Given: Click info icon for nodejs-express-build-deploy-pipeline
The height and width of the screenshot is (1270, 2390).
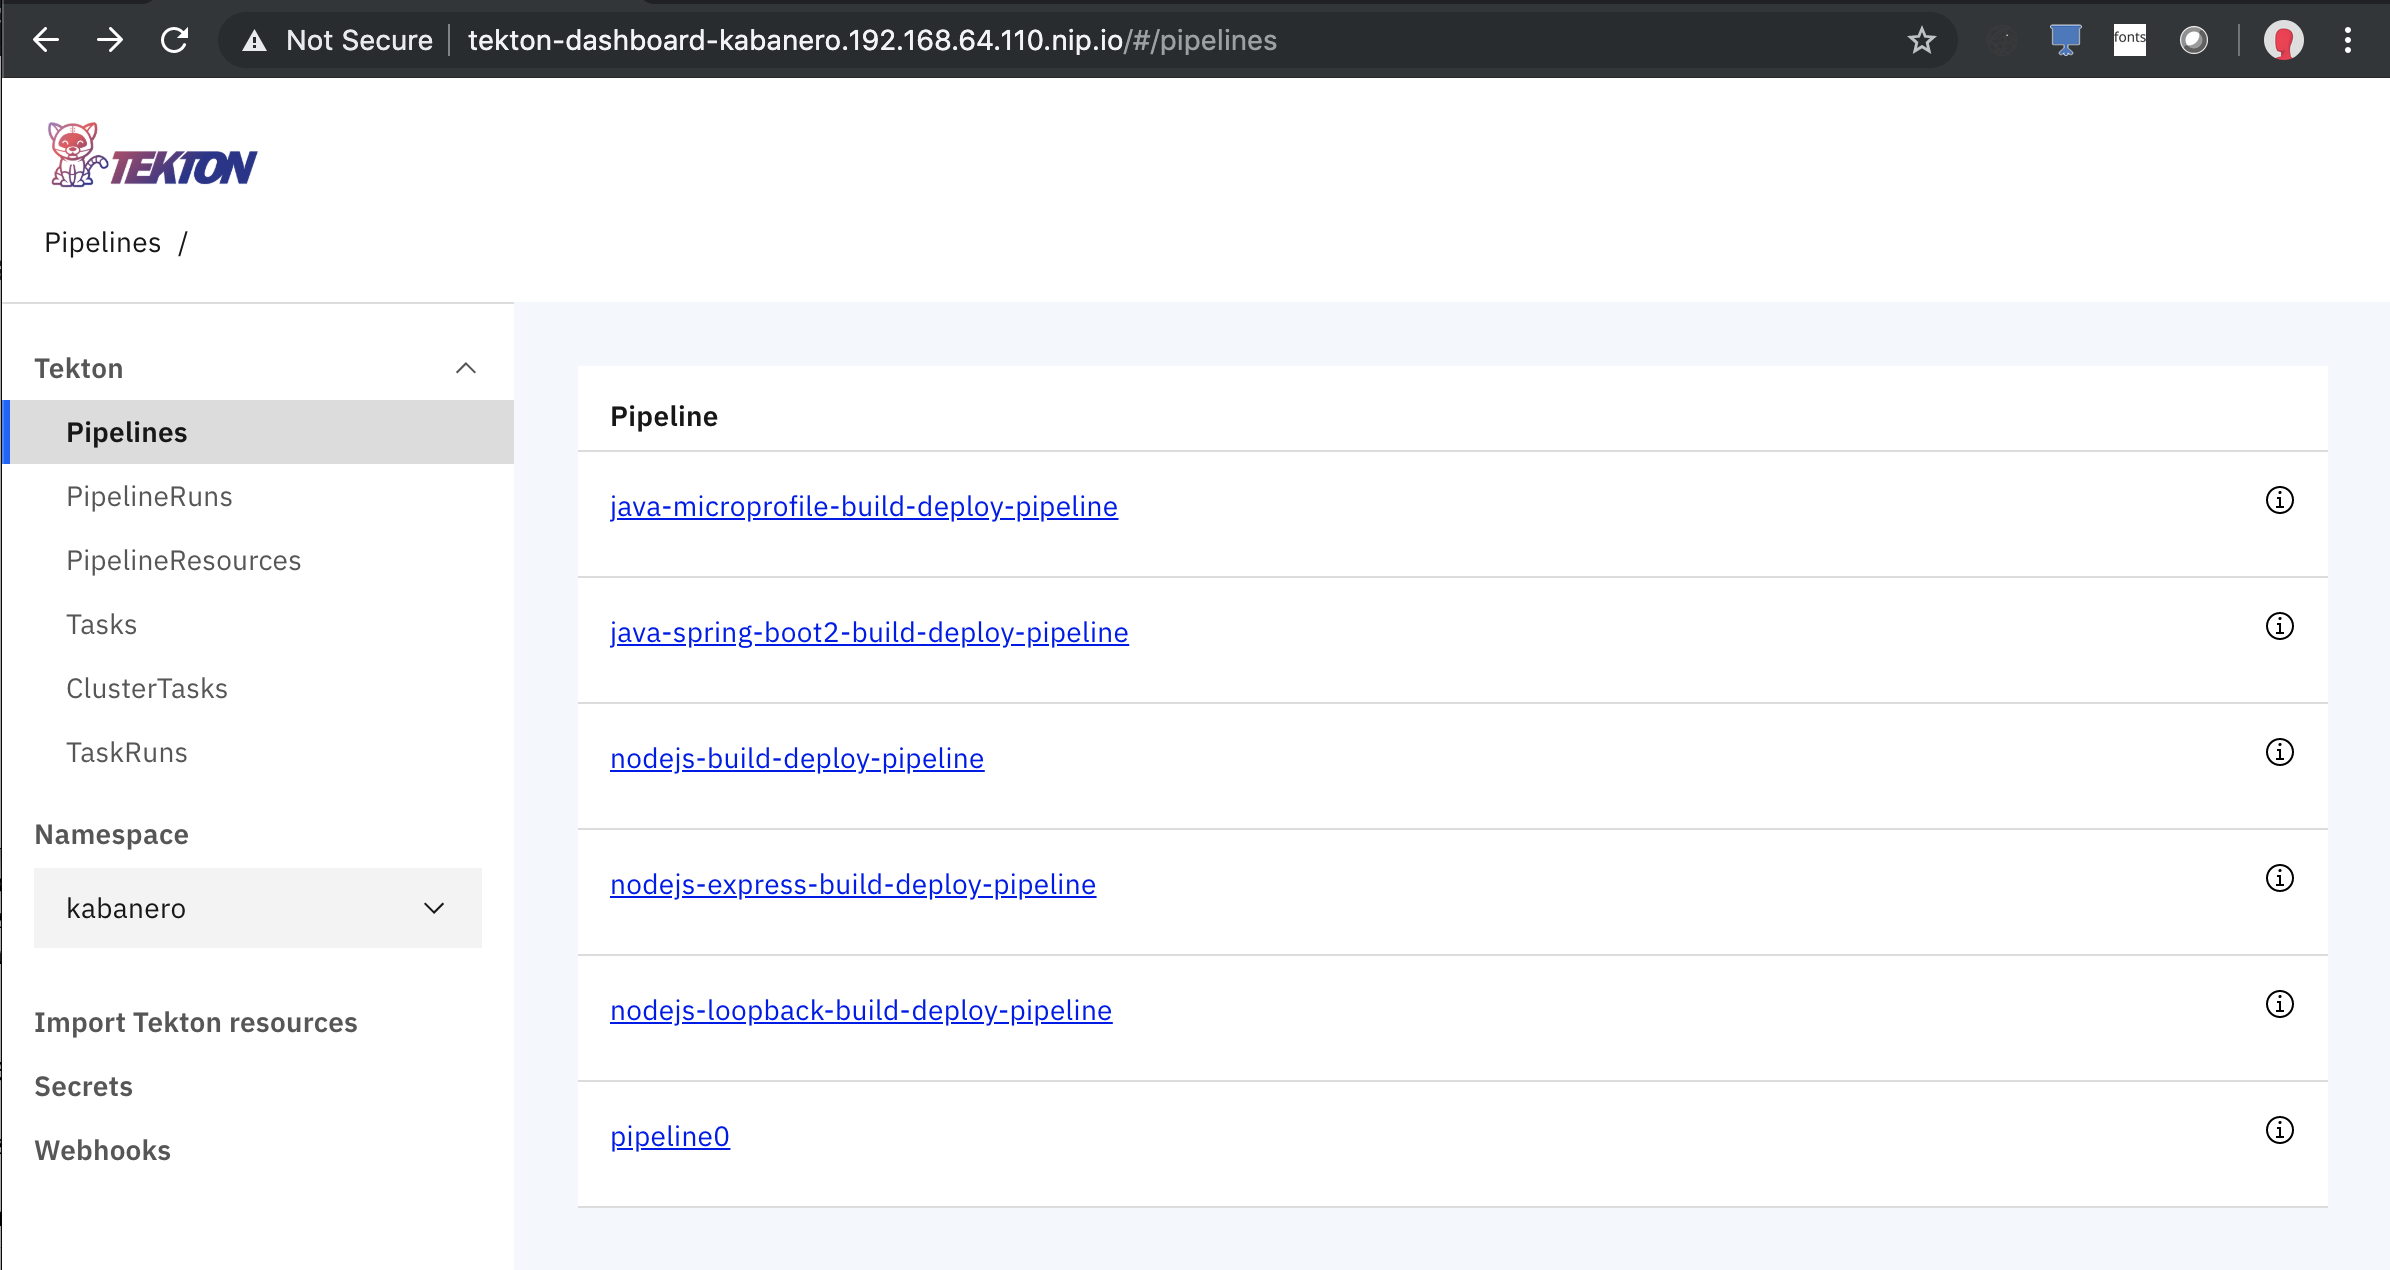Looking at the screenshot, I should coord(2279,878).
